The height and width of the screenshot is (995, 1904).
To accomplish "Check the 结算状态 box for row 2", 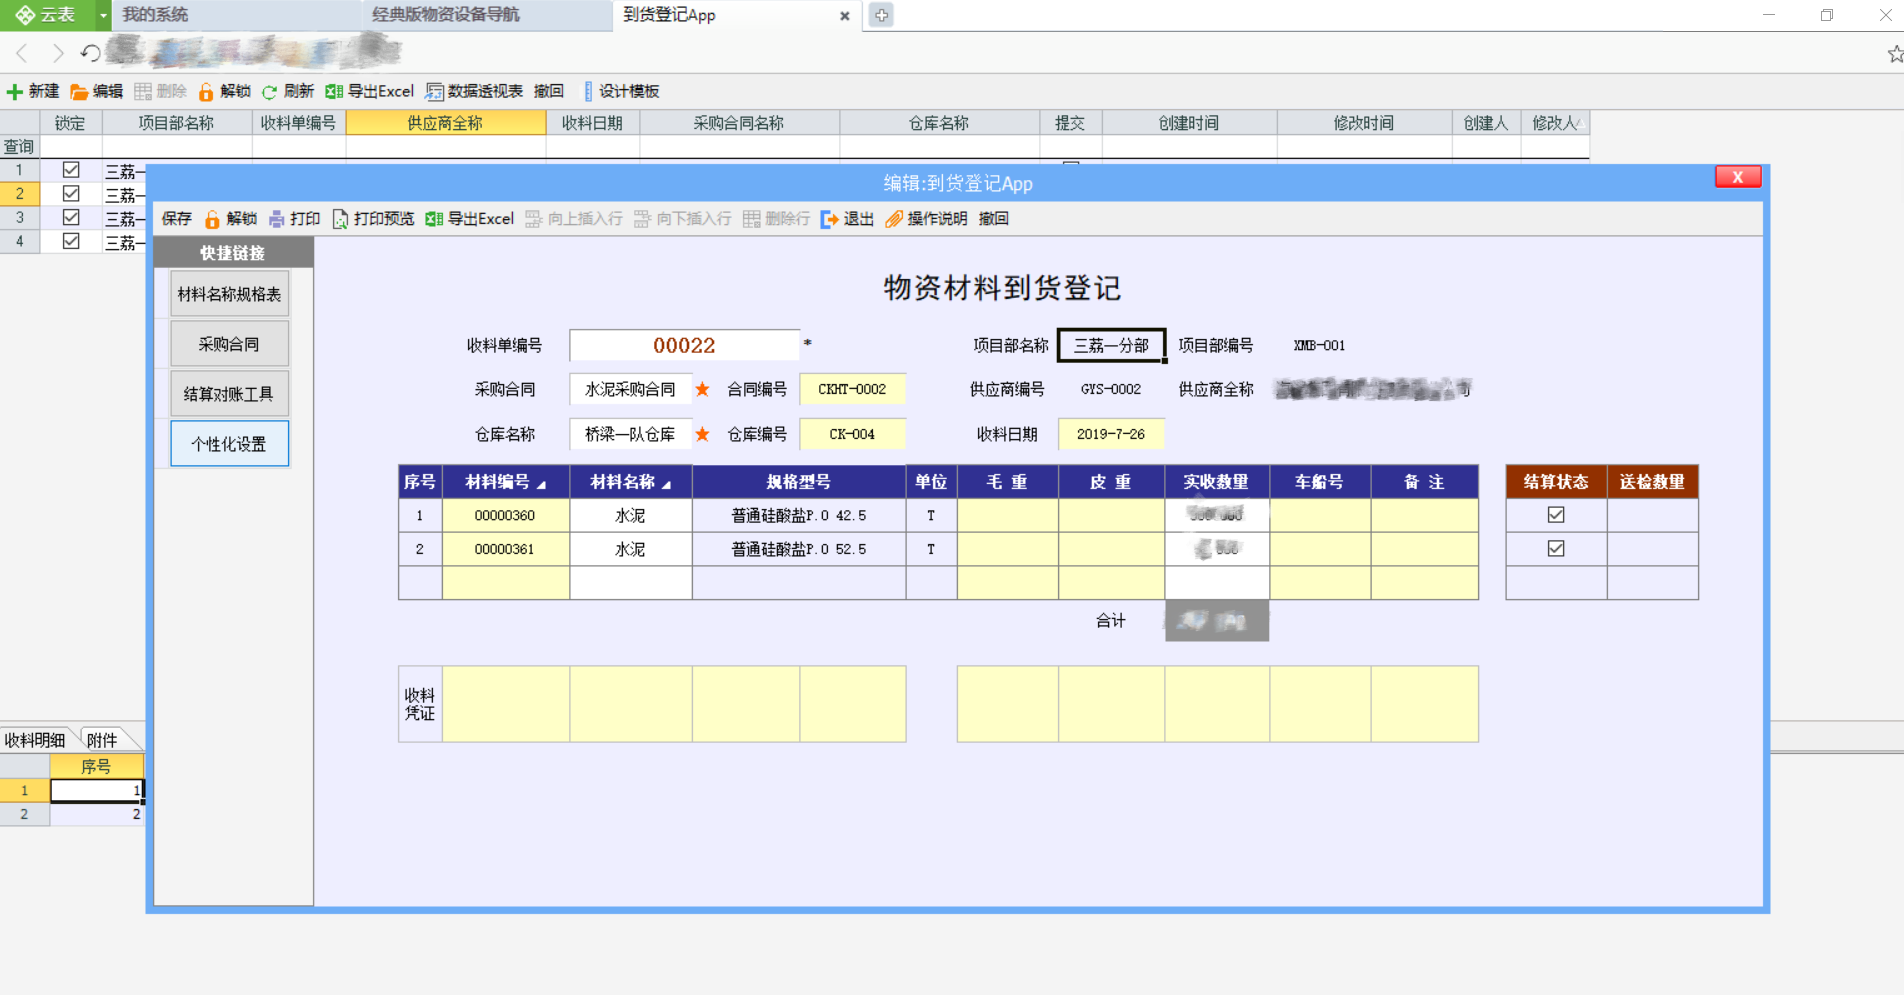I will click(1556, 548).
